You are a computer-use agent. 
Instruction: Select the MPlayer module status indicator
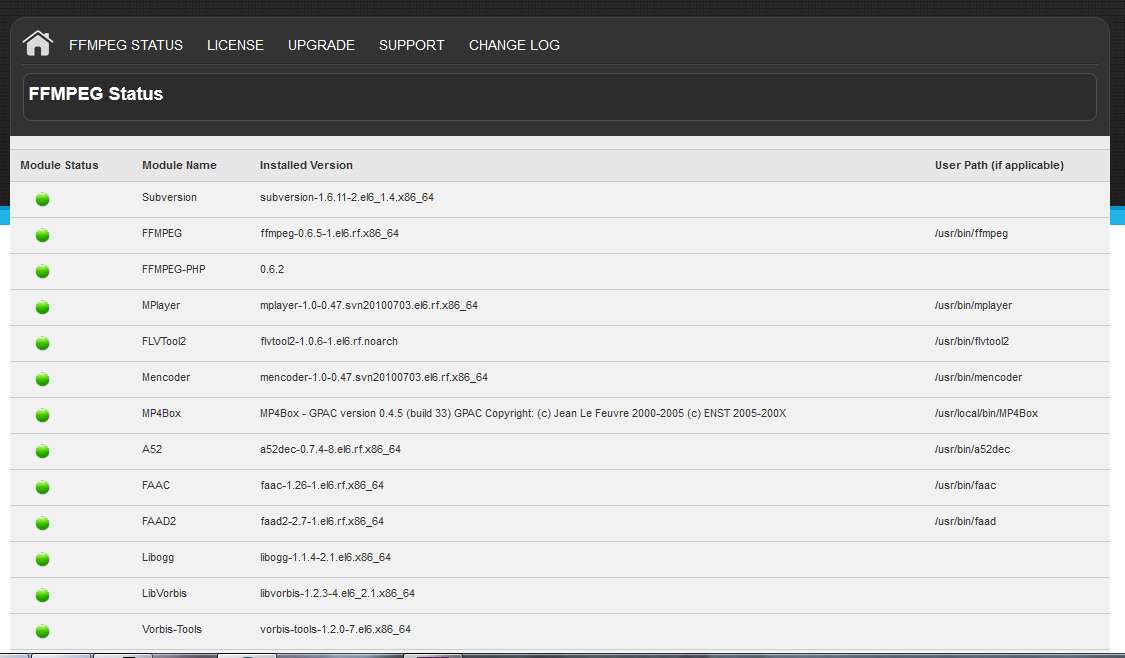(43, 307)
